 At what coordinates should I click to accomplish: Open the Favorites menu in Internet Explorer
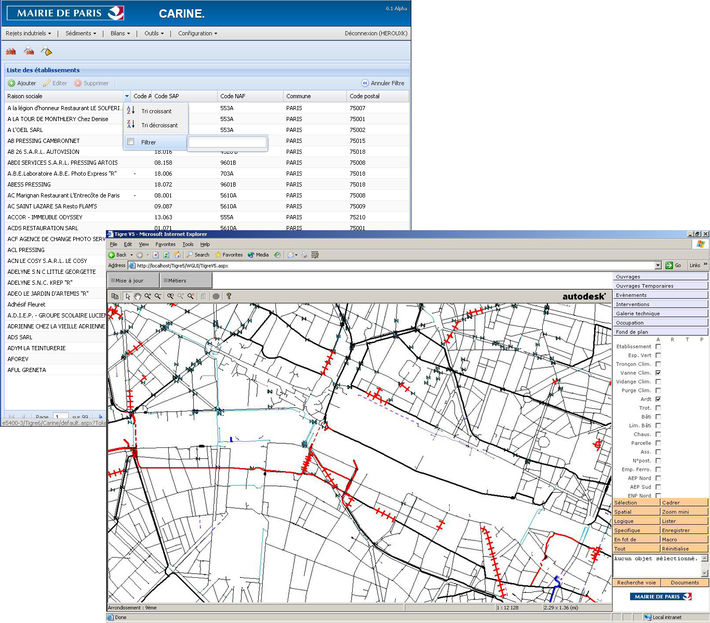pyautogui.click(x=165, y=244)
